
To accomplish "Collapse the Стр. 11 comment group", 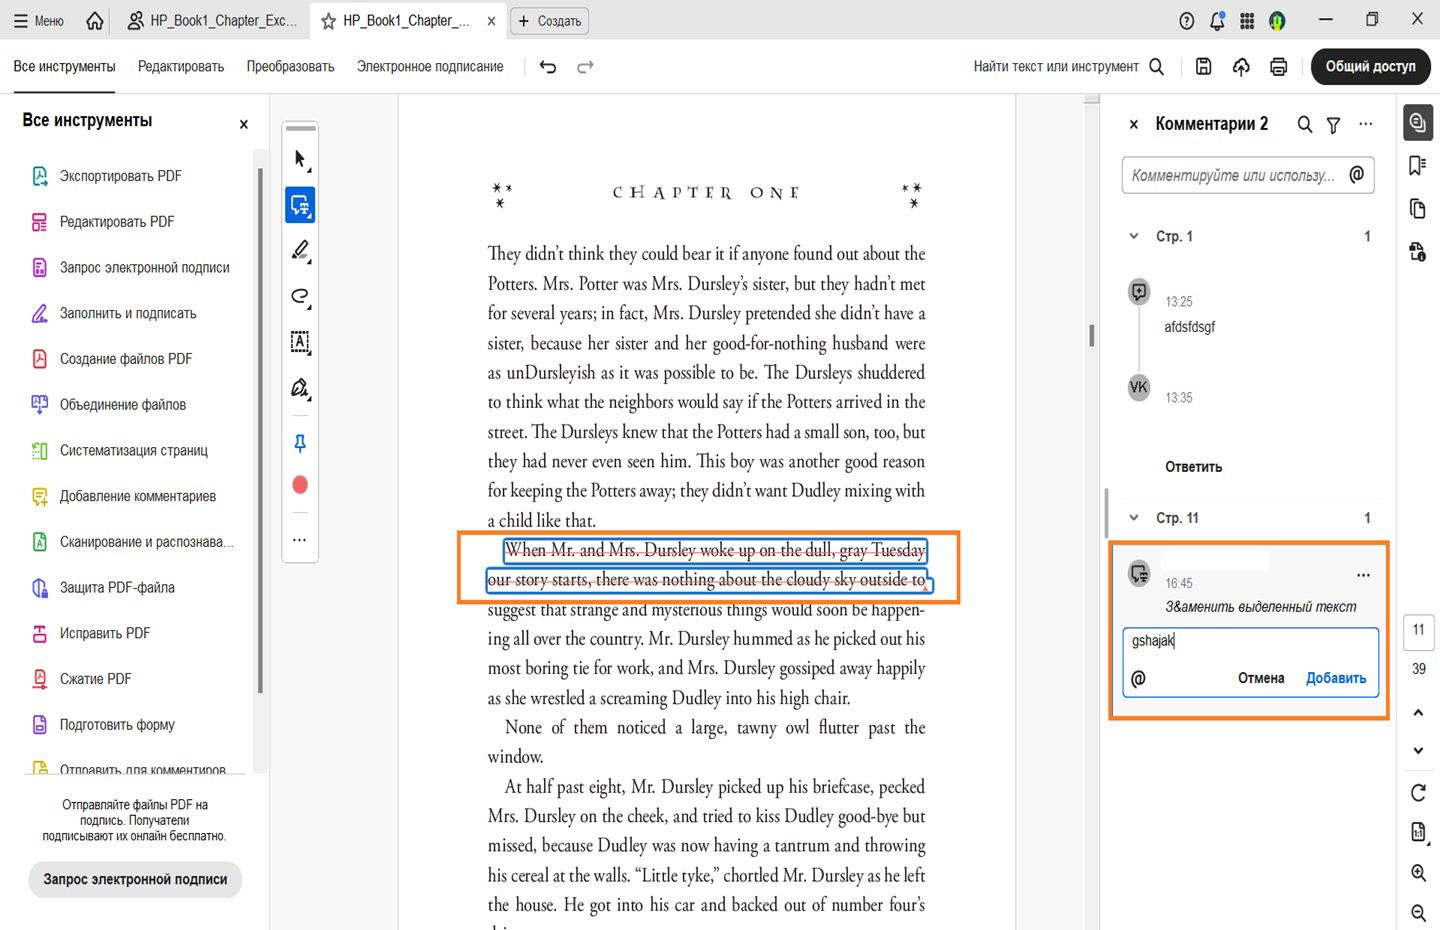I will pyautogui.click(x=1133, y=518).
